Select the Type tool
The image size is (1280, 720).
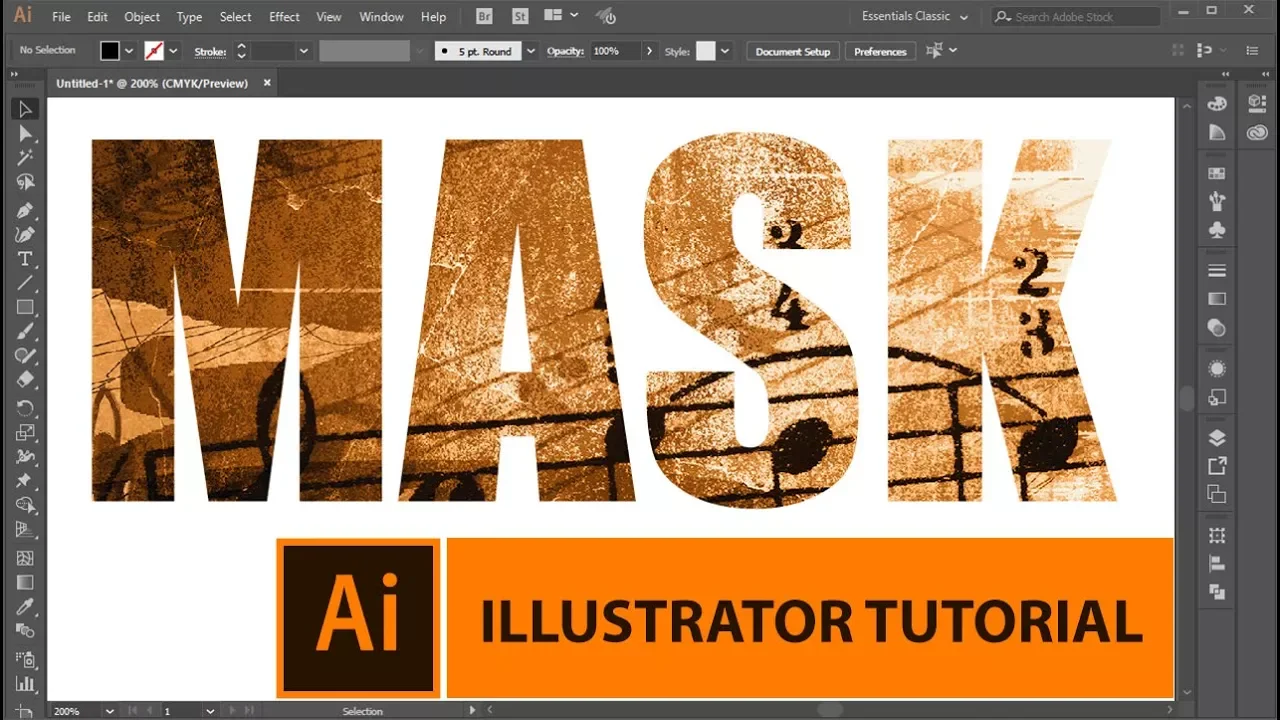(26, 259)
